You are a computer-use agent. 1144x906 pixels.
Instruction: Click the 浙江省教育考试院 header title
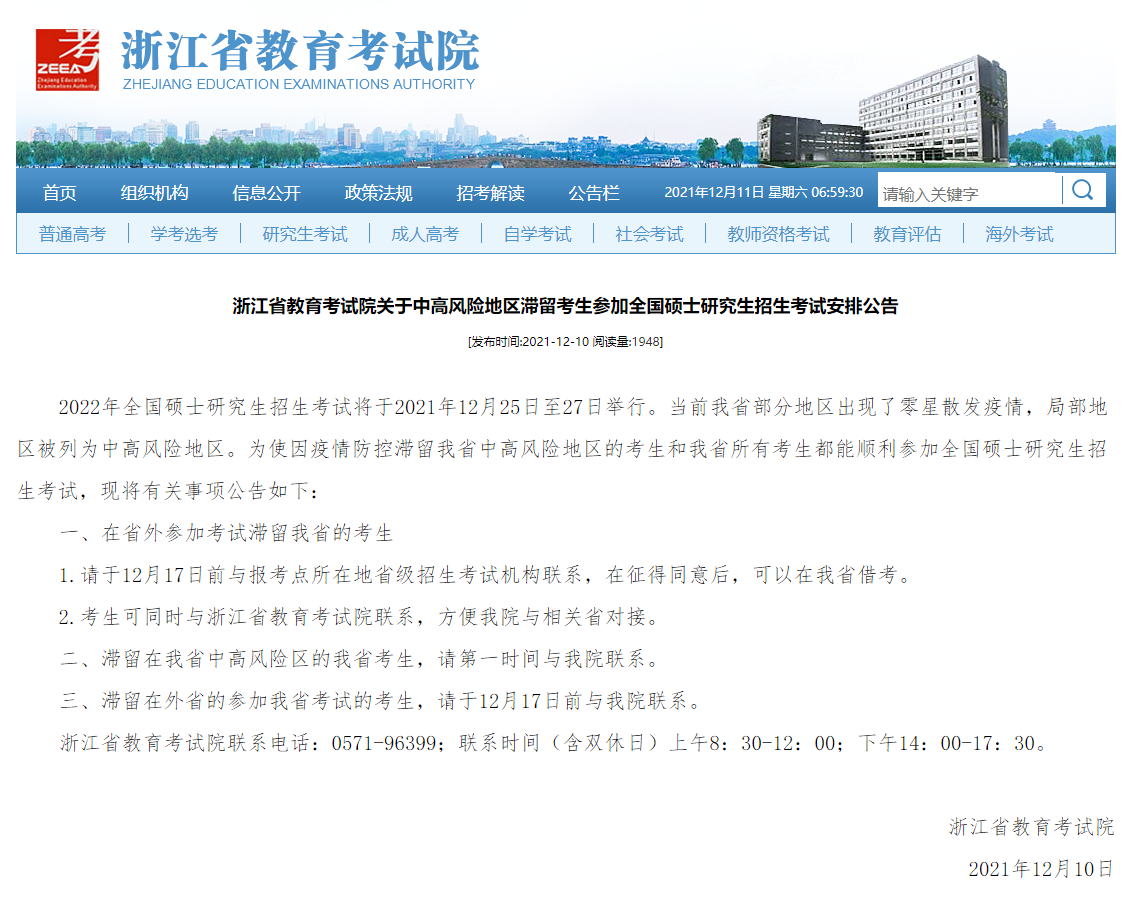[x=300, y=50]
